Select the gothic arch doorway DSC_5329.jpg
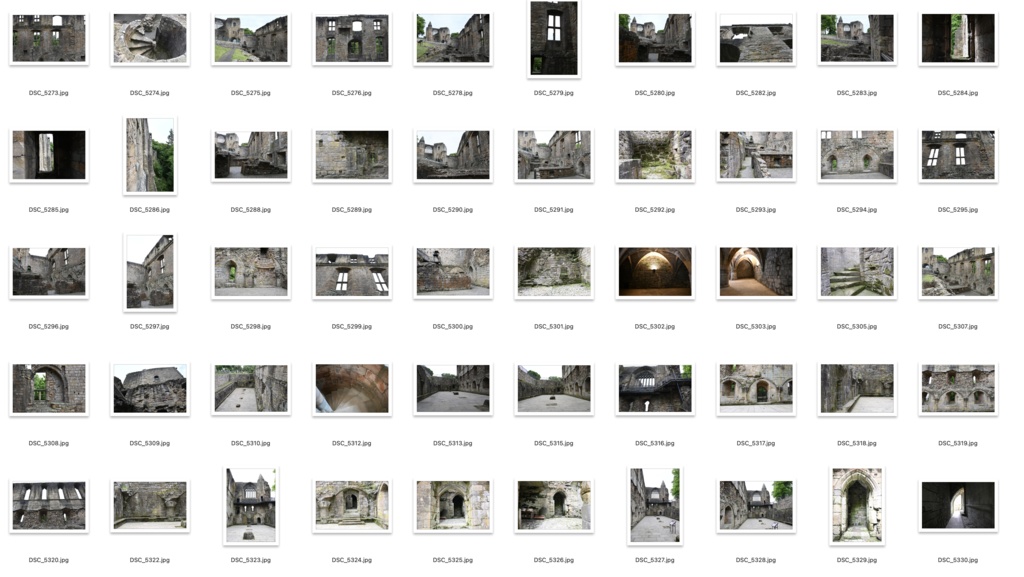 point(858,504)
